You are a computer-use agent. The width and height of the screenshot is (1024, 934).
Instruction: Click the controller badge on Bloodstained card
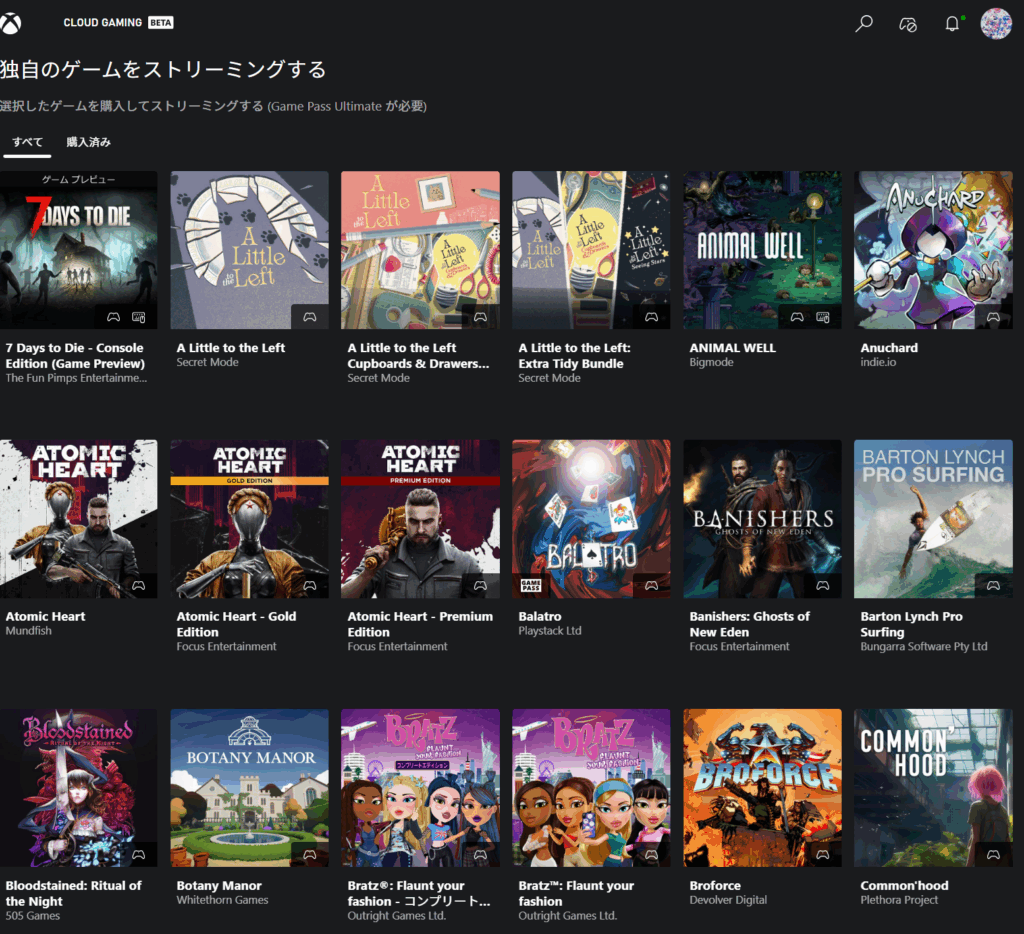click(138, 854)
